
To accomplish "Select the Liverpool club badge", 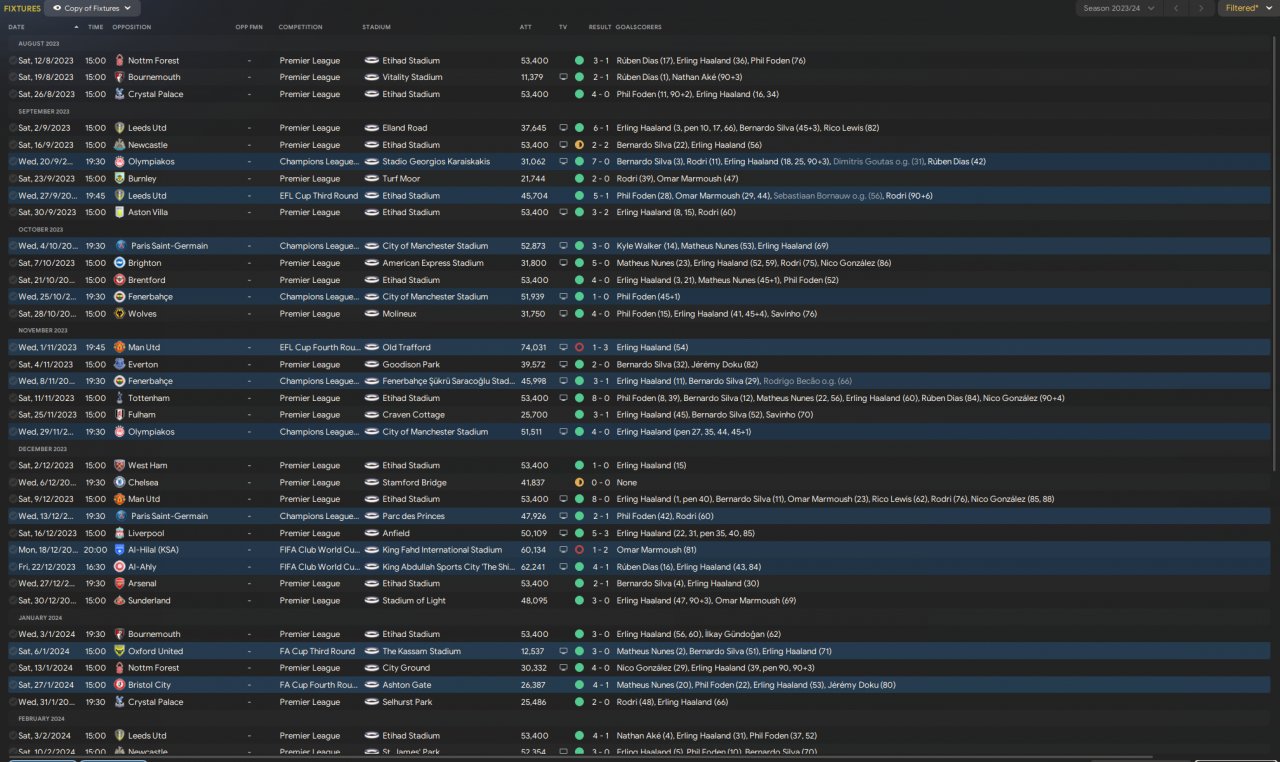I will tap(120, 533).
